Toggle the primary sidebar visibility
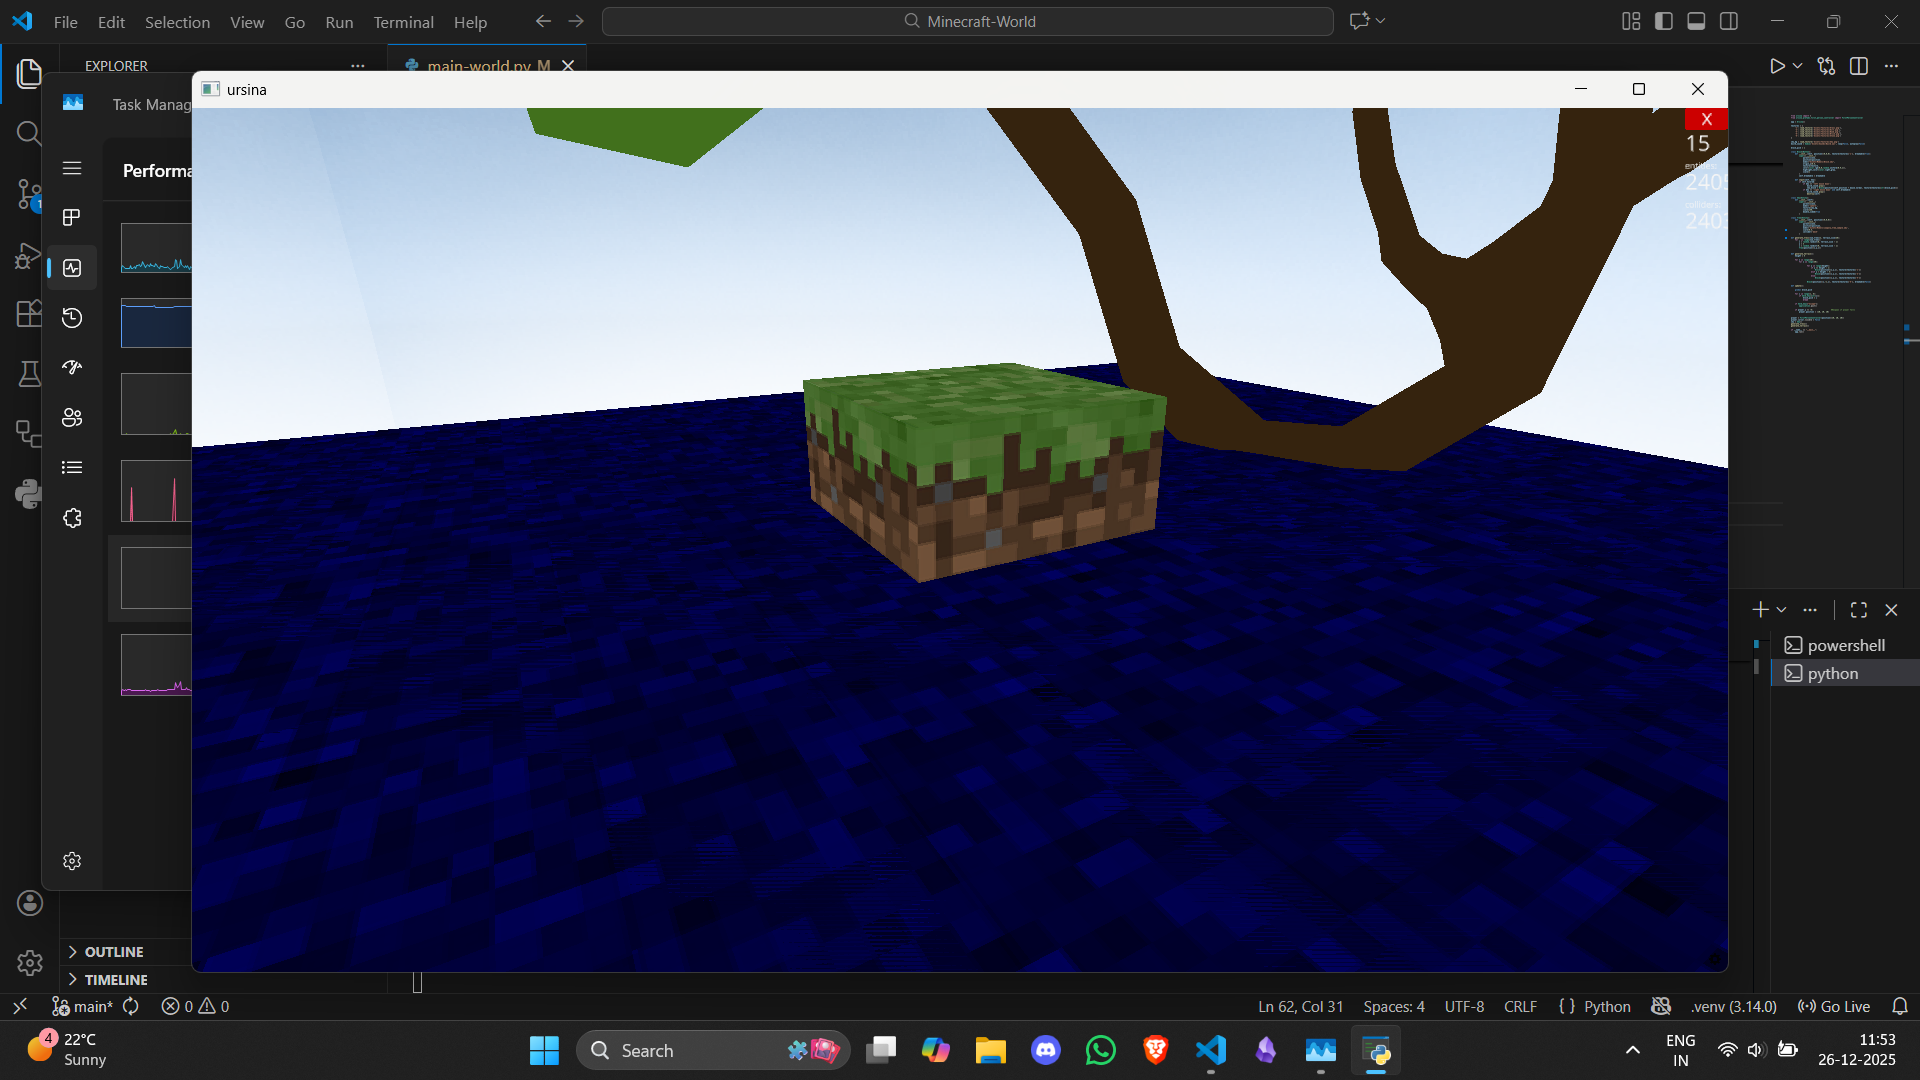 click(x=1663, y=20)
